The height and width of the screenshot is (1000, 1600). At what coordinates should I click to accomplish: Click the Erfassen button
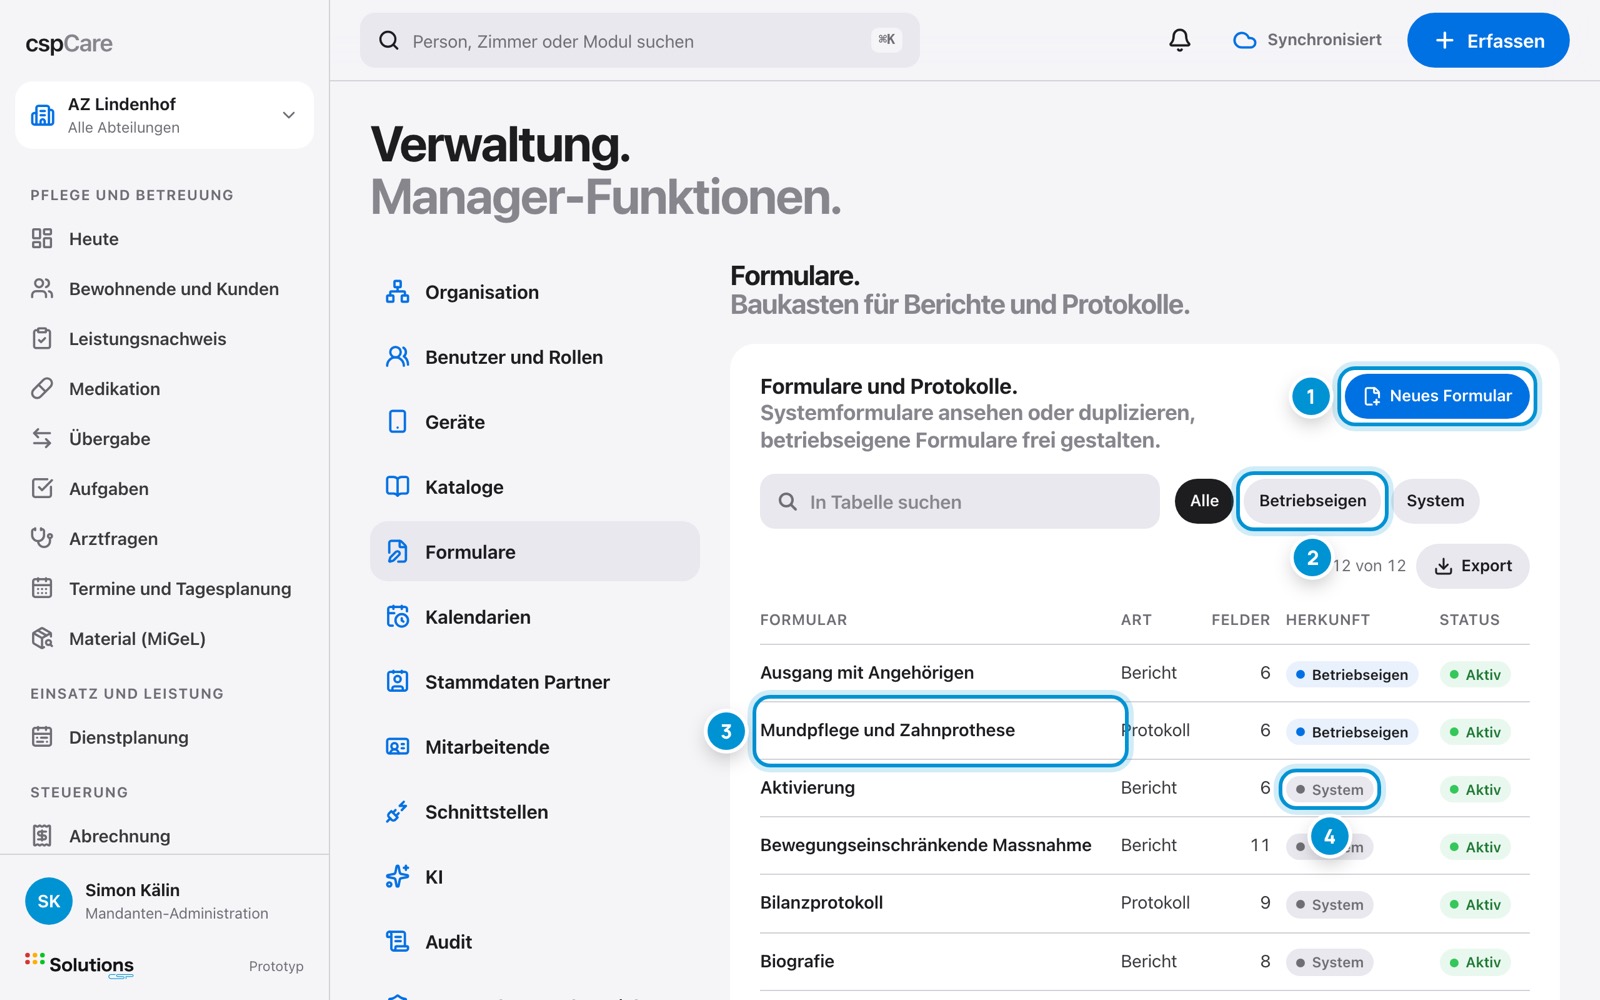pyautogui.click(x=1488, y=40)
